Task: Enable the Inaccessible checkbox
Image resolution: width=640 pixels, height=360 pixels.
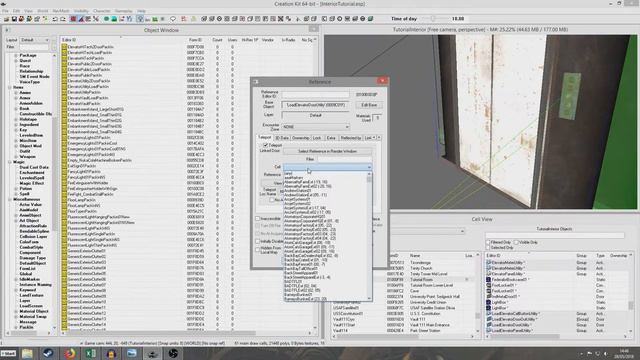Action: [258, 219]
